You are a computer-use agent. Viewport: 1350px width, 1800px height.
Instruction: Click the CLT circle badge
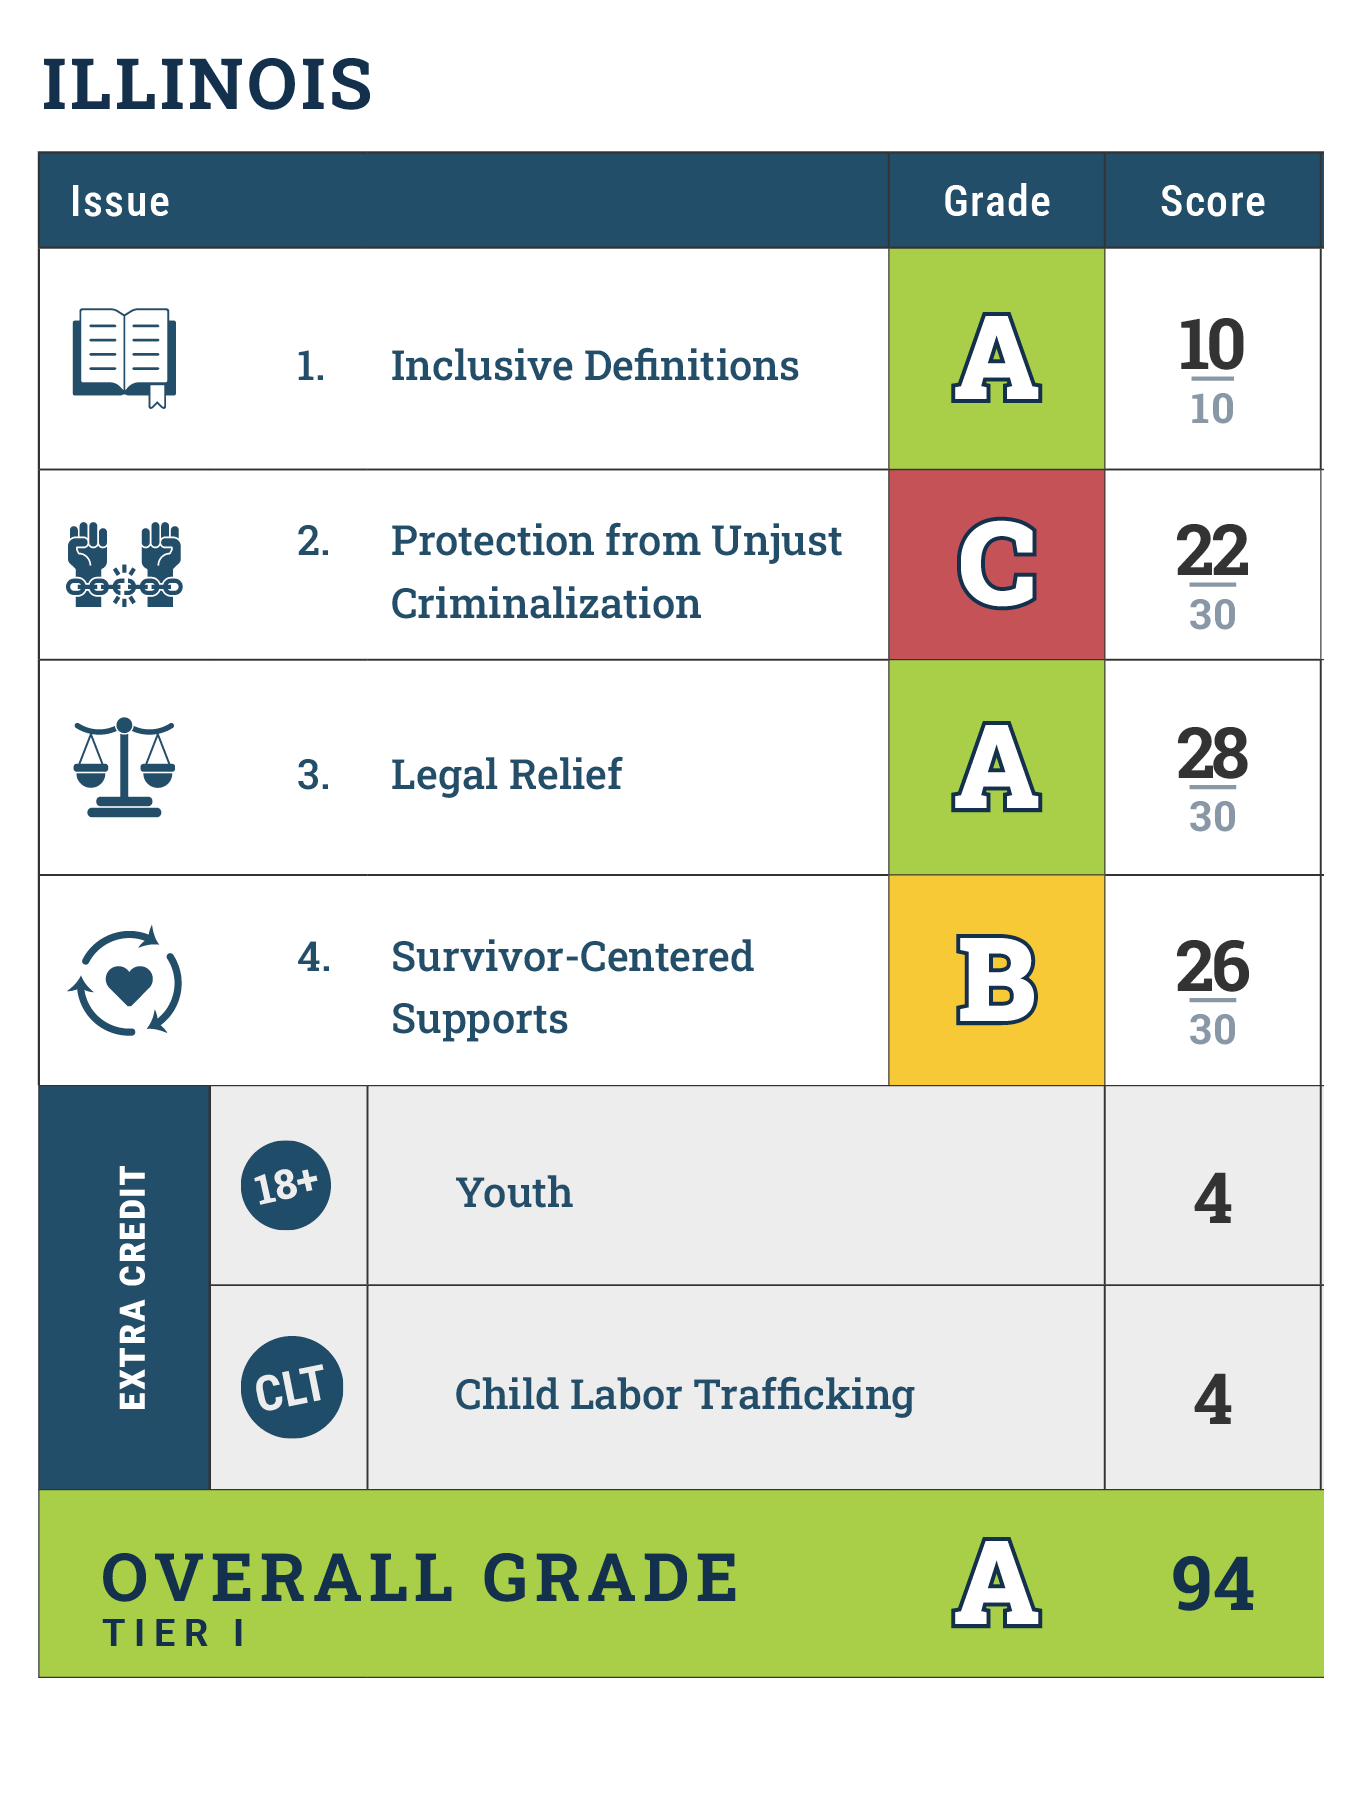291,1387
